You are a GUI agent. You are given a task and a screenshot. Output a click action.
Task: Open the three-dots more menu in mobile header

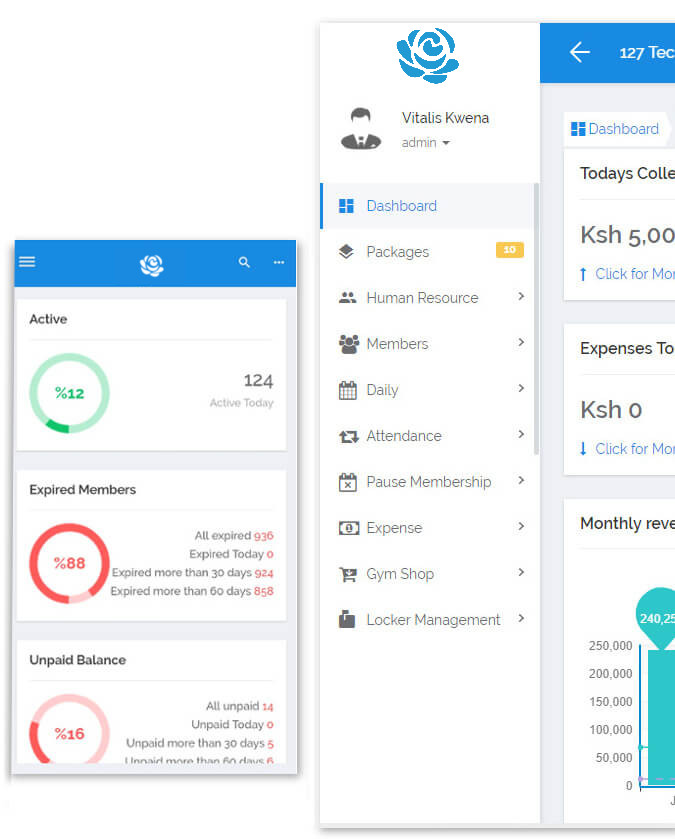coord(279,262)
